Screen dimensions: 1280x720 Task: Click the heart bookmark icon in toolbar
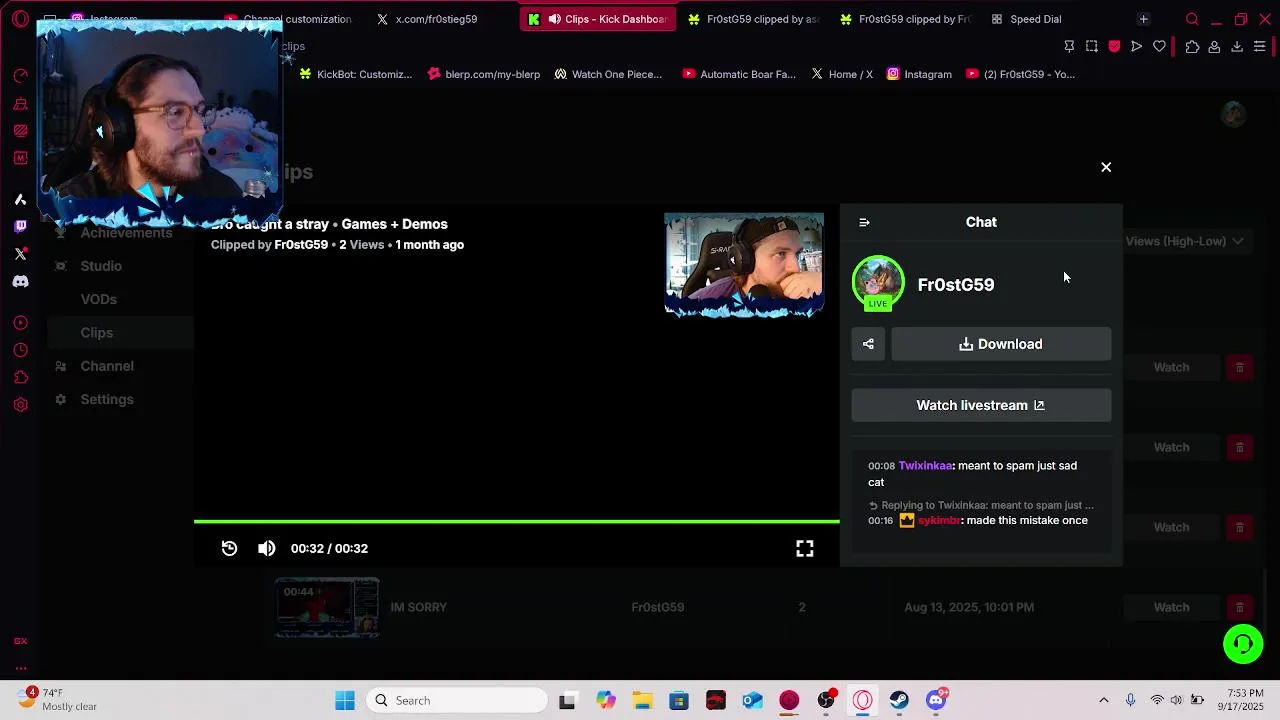[x=1159, y=46]
